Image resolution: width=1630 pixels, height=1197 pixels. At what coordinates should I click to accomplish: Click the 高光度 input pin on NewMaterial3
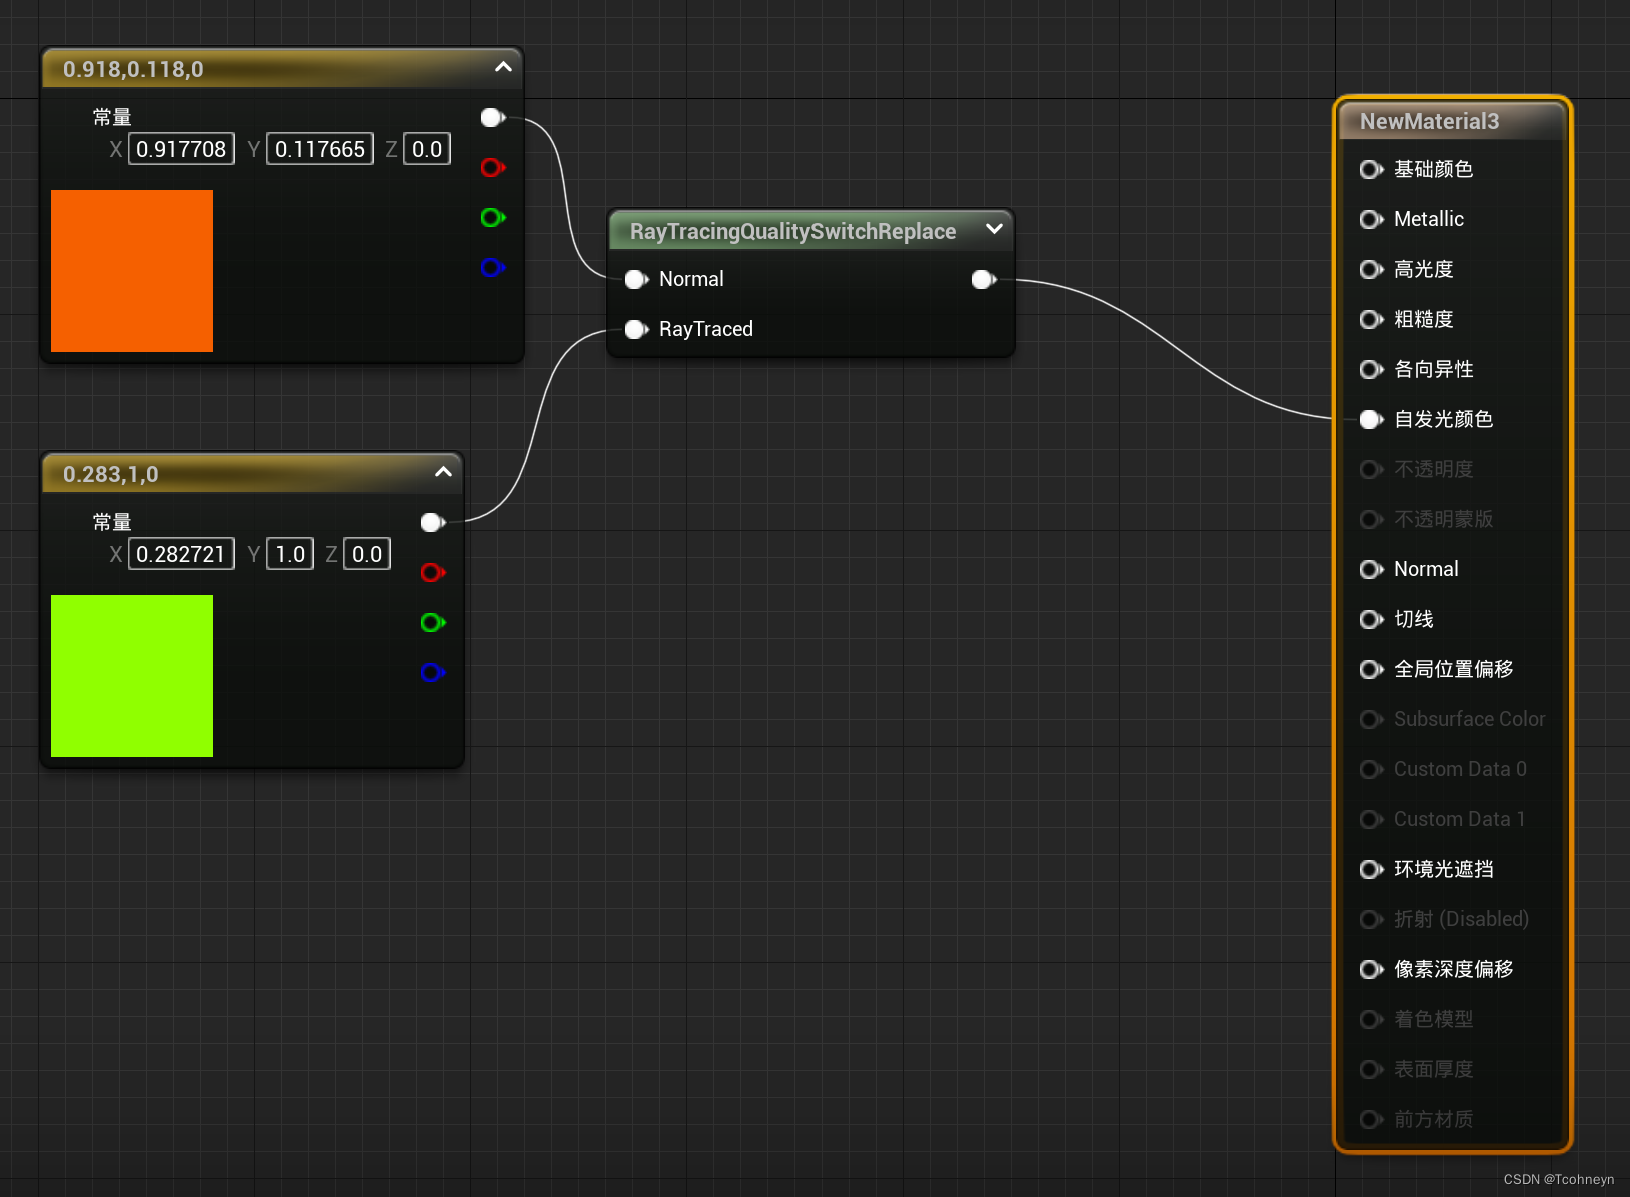tap(1372, 270)
